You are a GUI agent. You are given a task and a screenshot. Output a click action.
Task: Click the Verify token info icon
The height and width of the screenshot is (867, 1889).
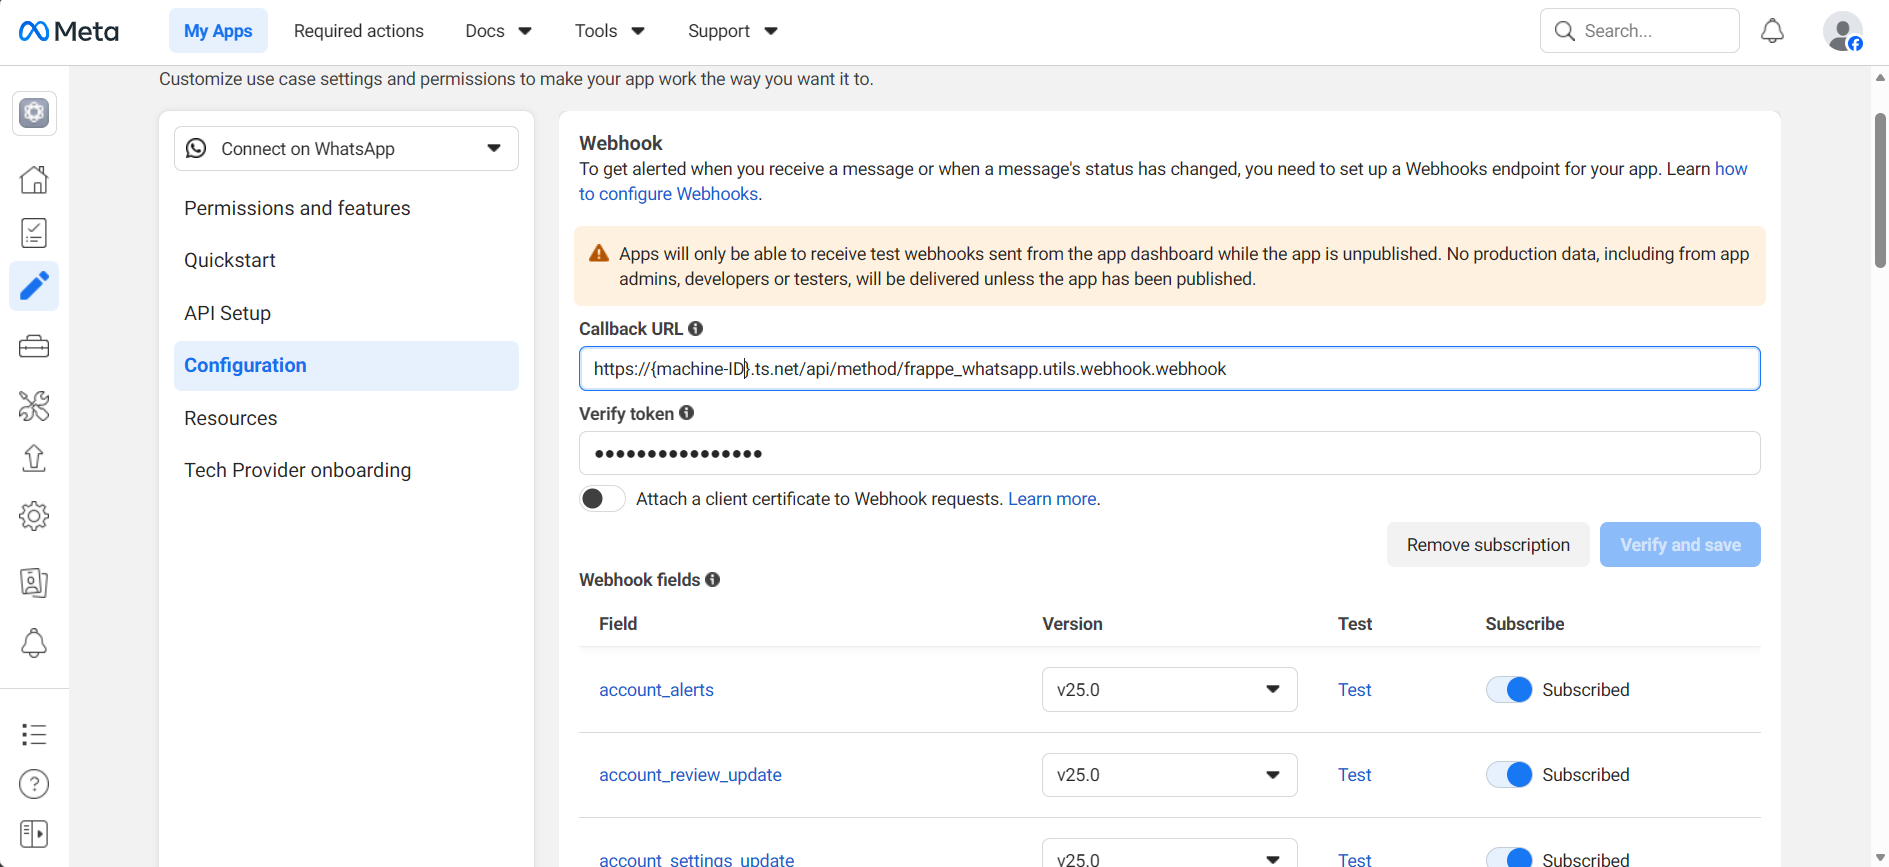point(687,412)
